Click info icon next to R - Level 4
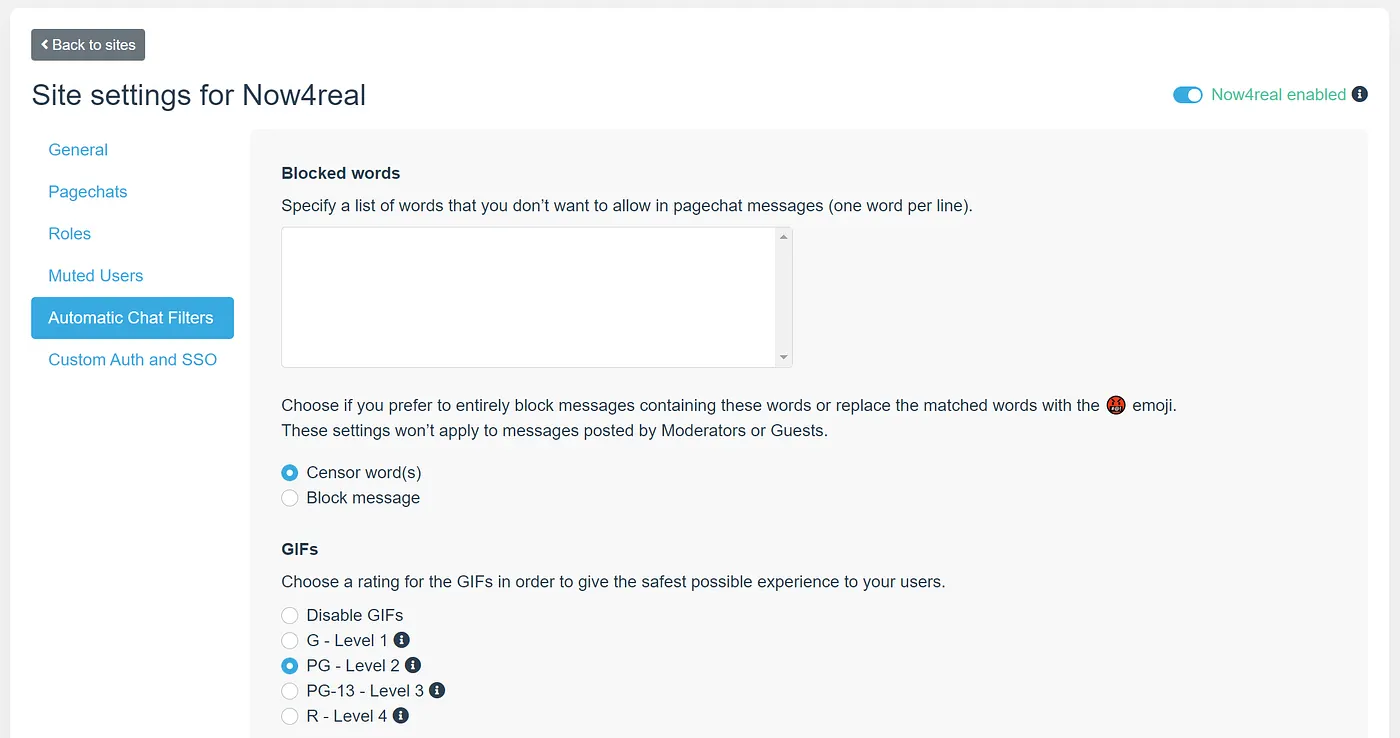The height and width of the screenshot is (738, 1400). point(401,716)
